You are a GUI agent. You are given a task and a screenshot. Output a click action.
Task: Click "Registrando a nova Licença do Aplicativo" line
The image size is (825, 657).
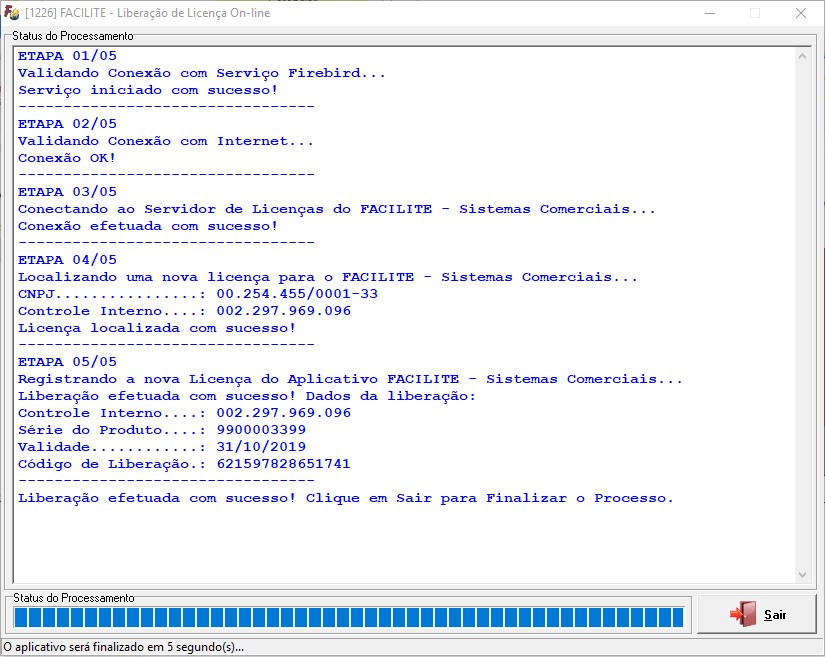pyautogui.click(x=350, y=379)
